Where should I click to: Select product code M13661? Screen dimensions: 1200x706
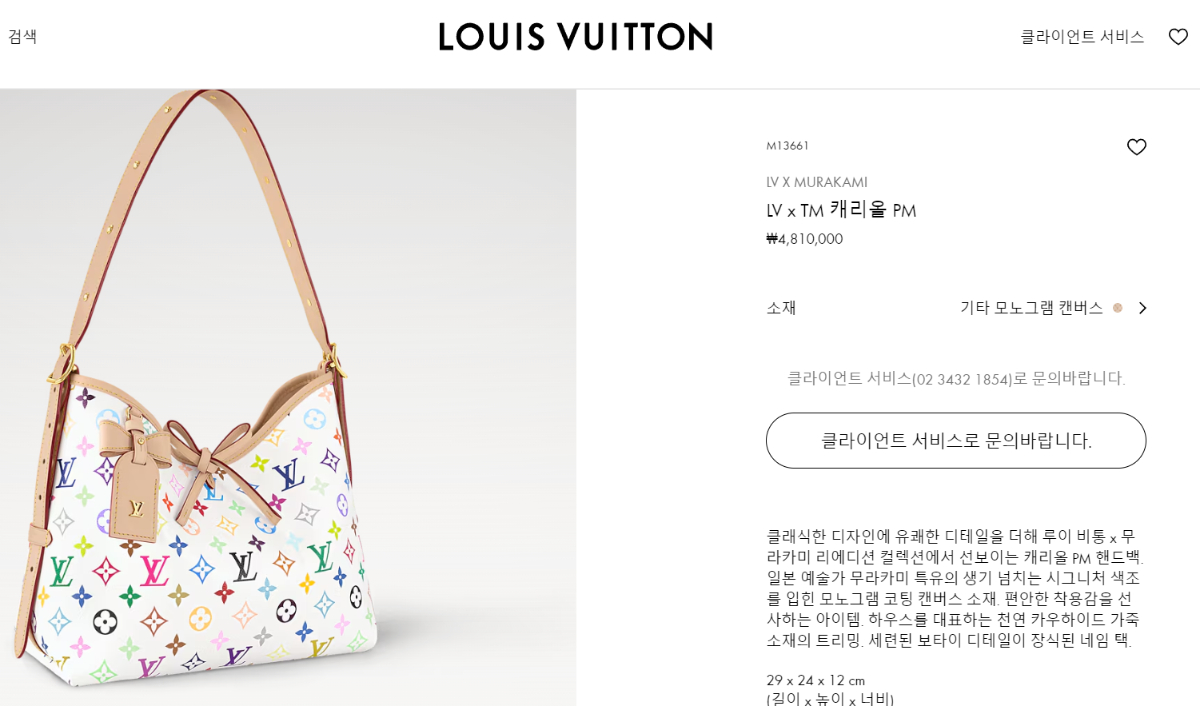tap(788, 146)
